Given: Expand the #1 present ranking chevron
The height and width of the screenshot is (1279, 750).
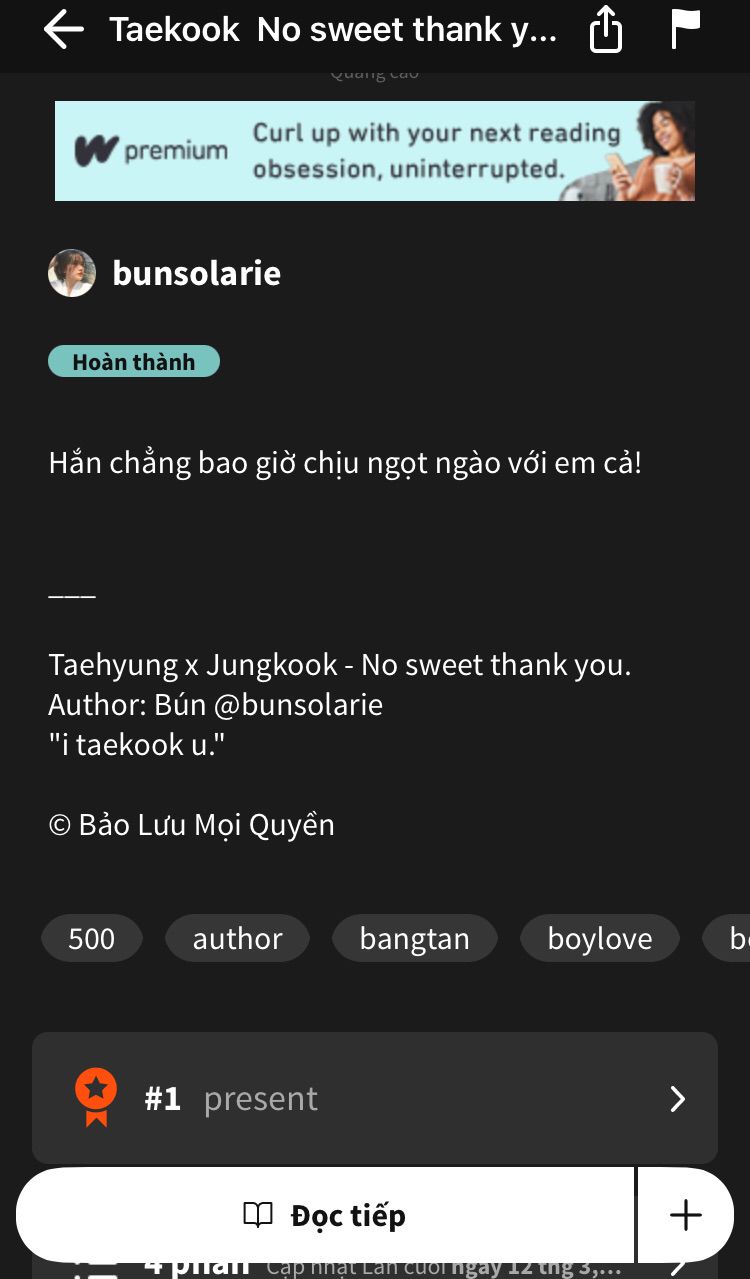Looking at the screenshot, I should click(678, 1099).
